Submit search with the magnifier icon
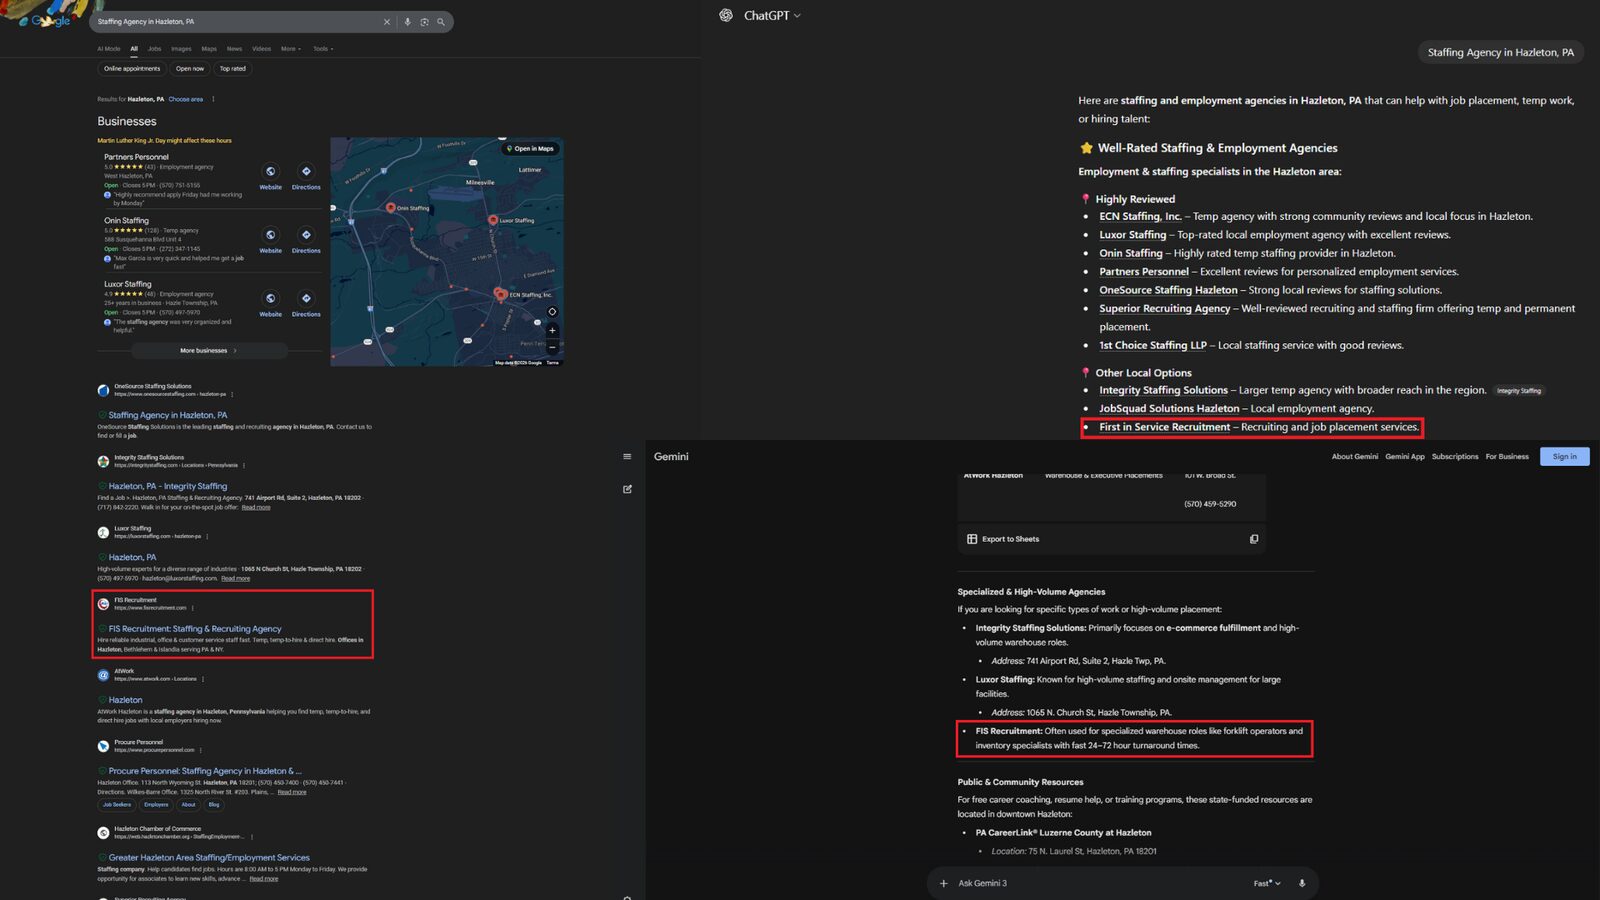This screenshot has width=1600, height=900. click(441, 22)
